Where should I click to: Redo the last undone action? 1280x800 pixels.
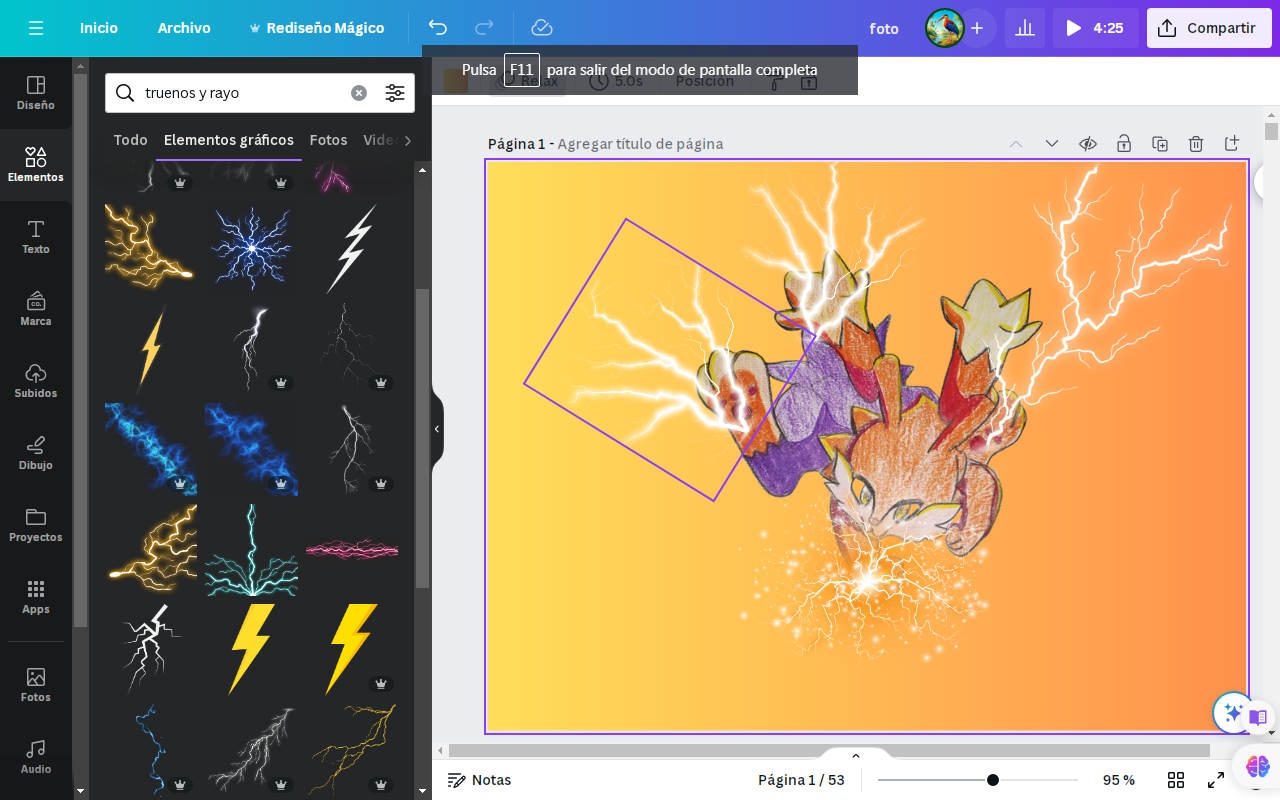pos(484,28)
